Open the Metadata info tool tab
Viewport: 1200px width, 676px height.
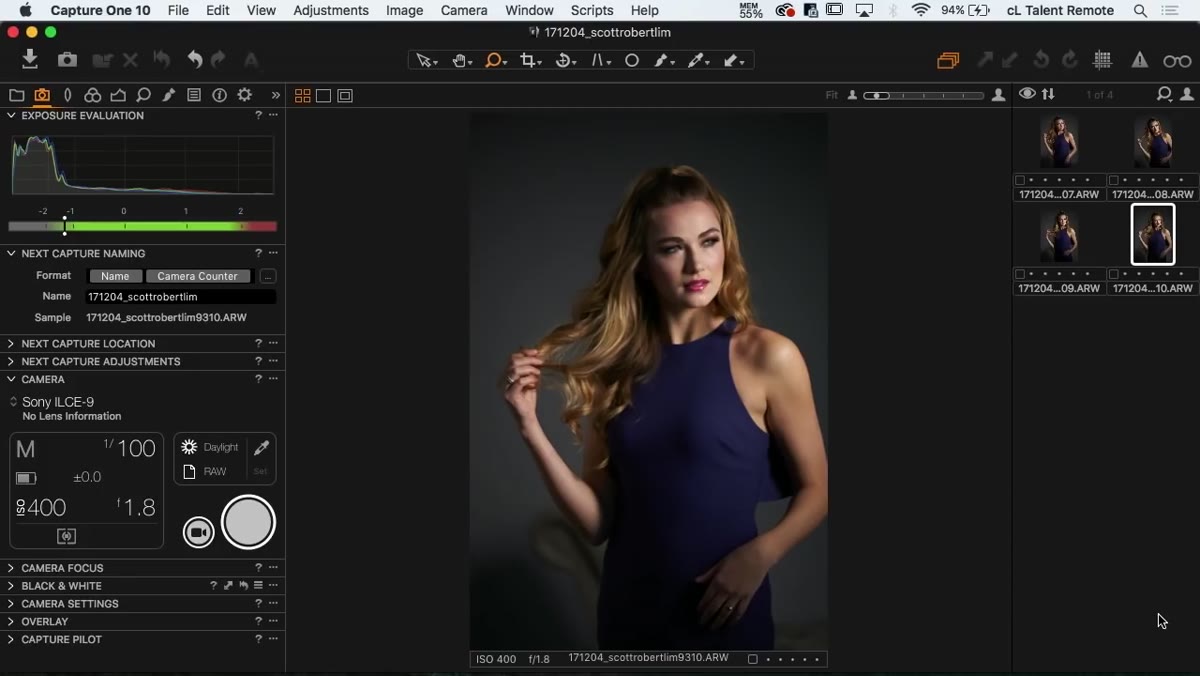(x=219, y=95)
